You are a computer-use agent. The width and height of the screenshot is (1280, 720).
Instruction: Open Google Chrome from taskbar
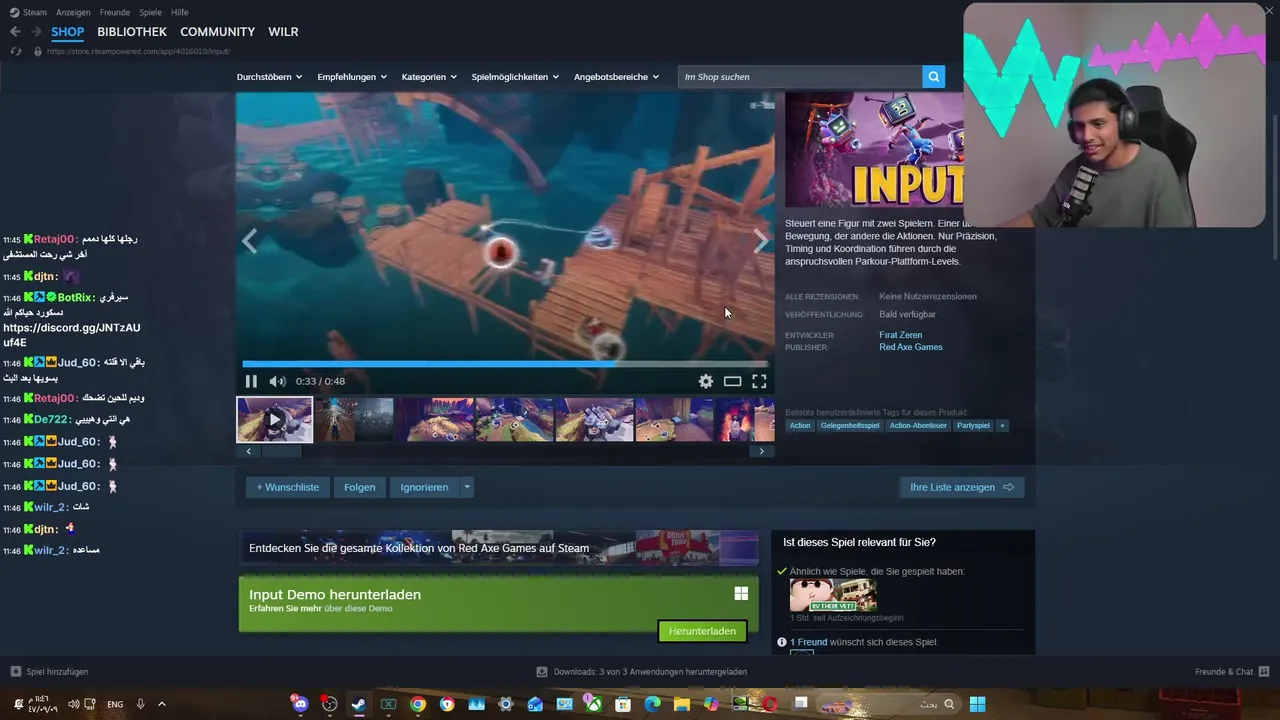coord(418,704)
